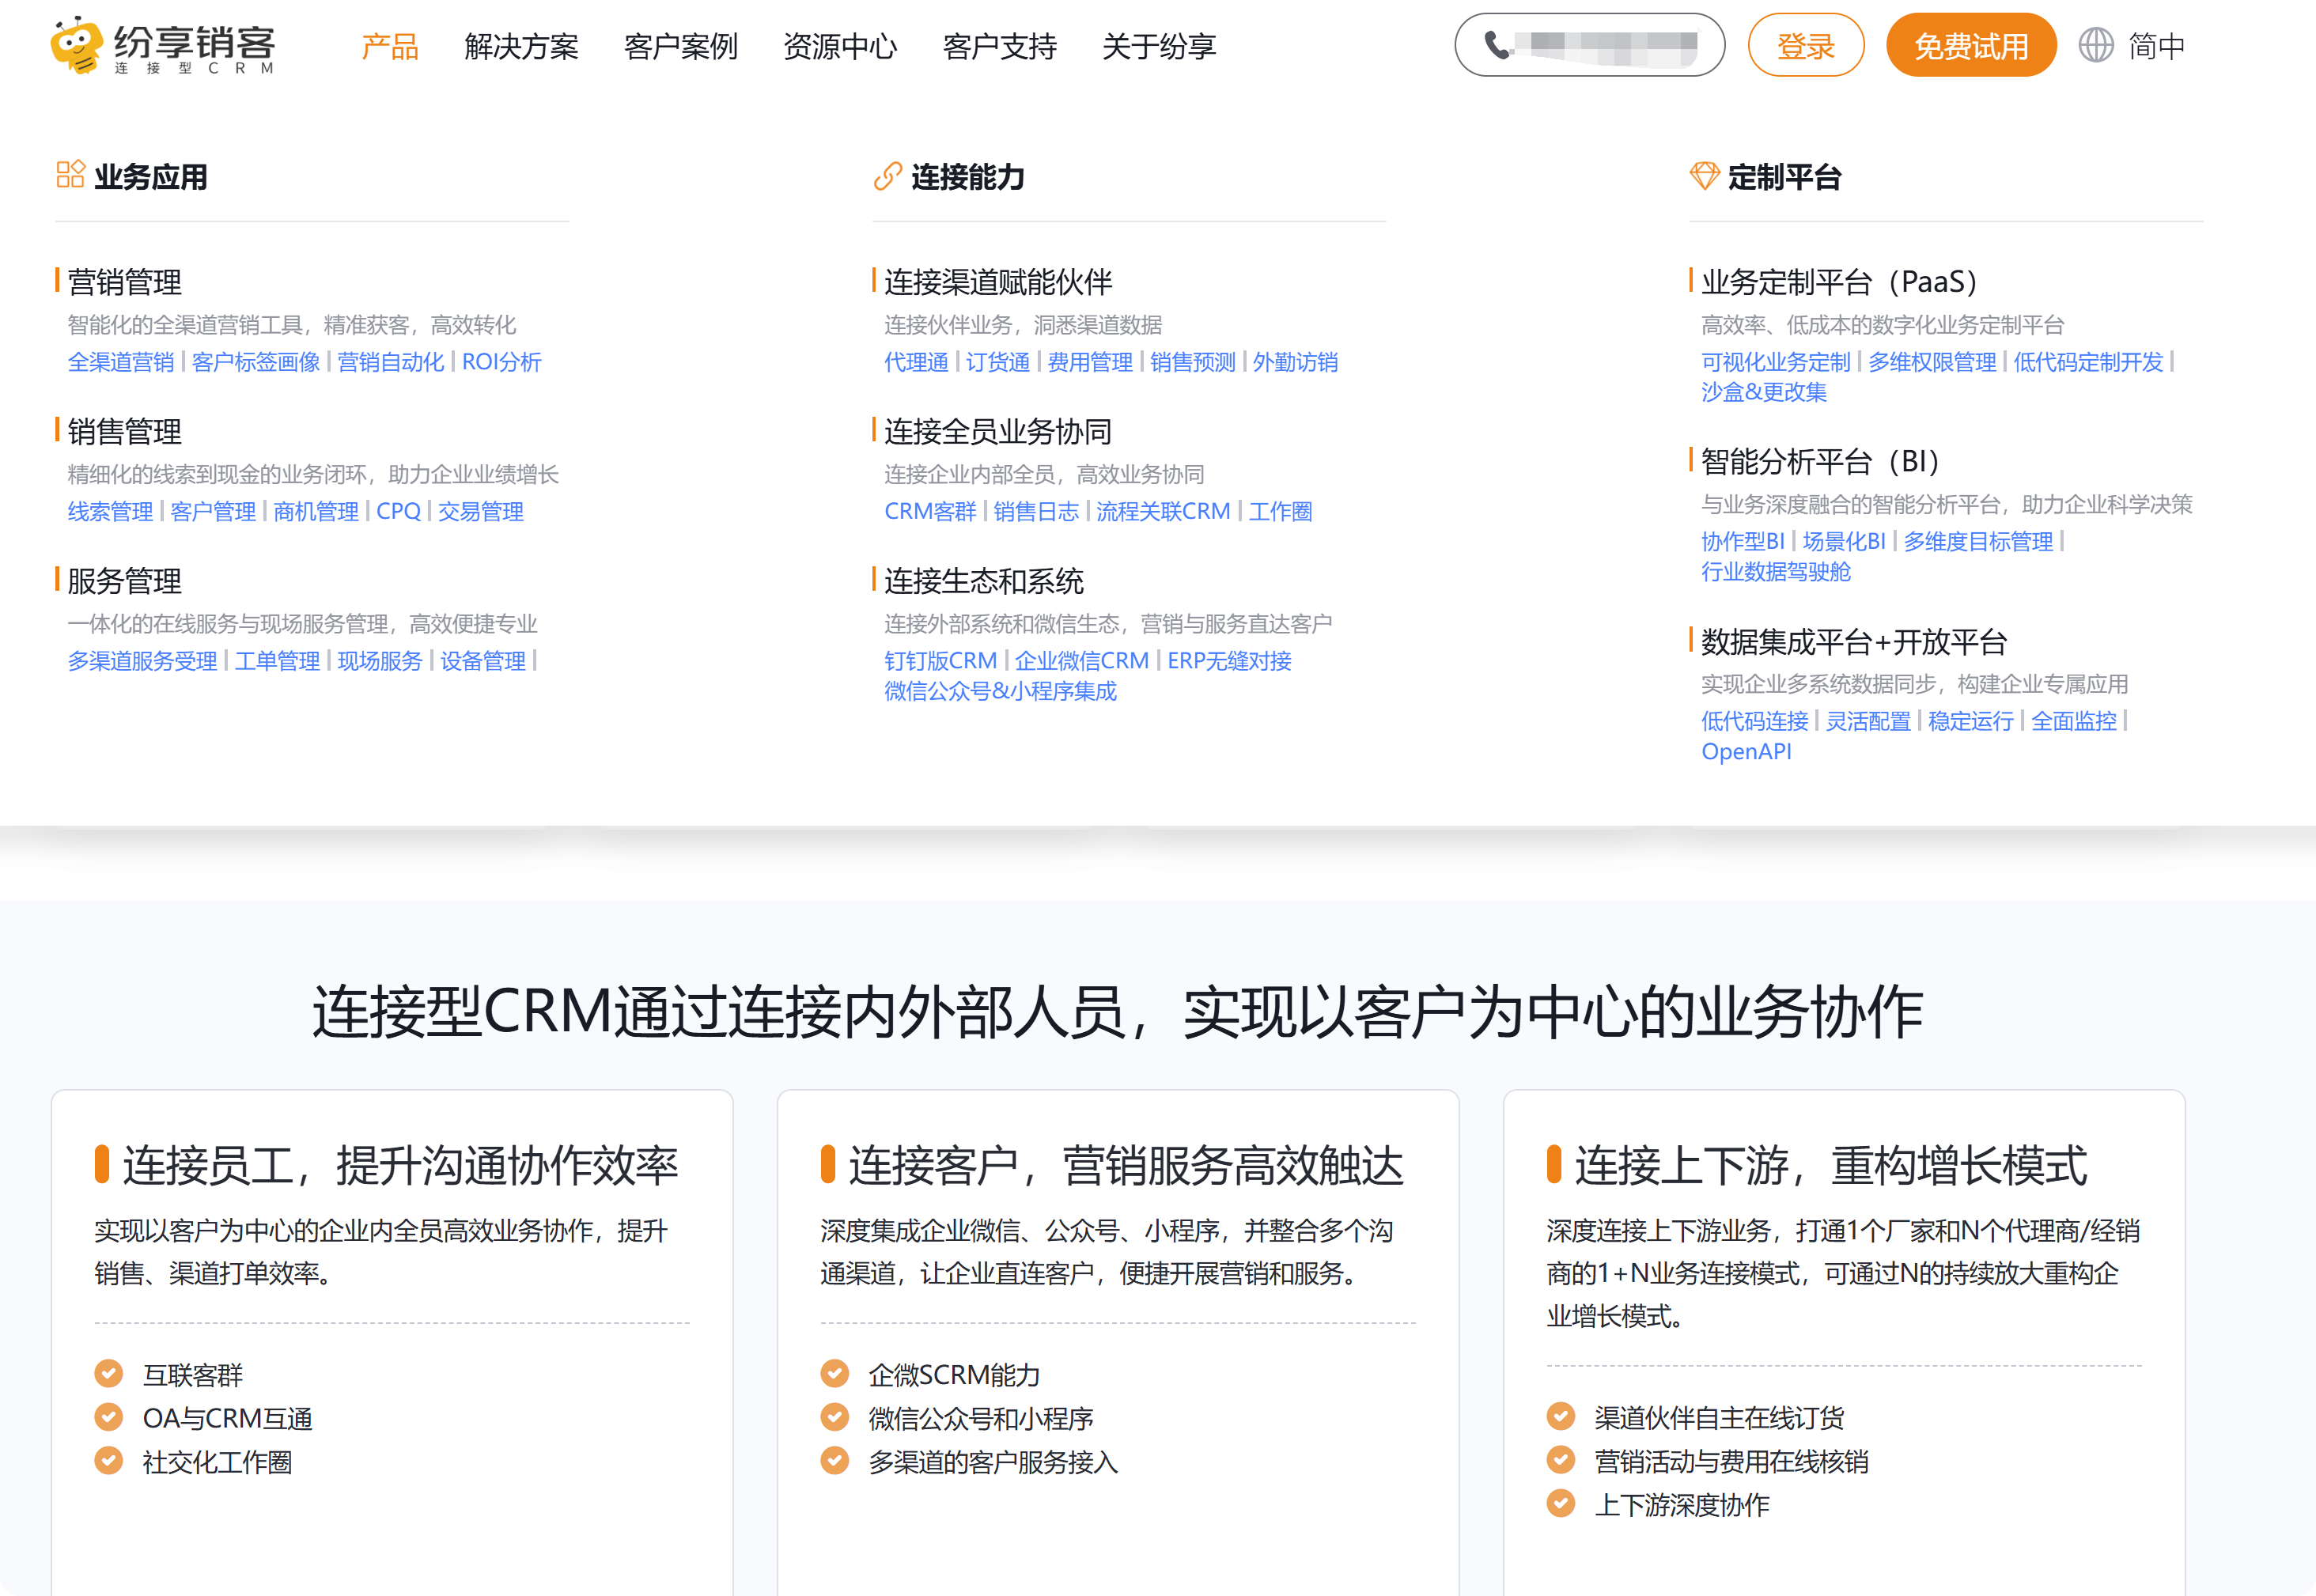The height and width of the screenshot is (1596, 2316).
Task: Open the 简中 language selector
Action: tap(2156, 45)
